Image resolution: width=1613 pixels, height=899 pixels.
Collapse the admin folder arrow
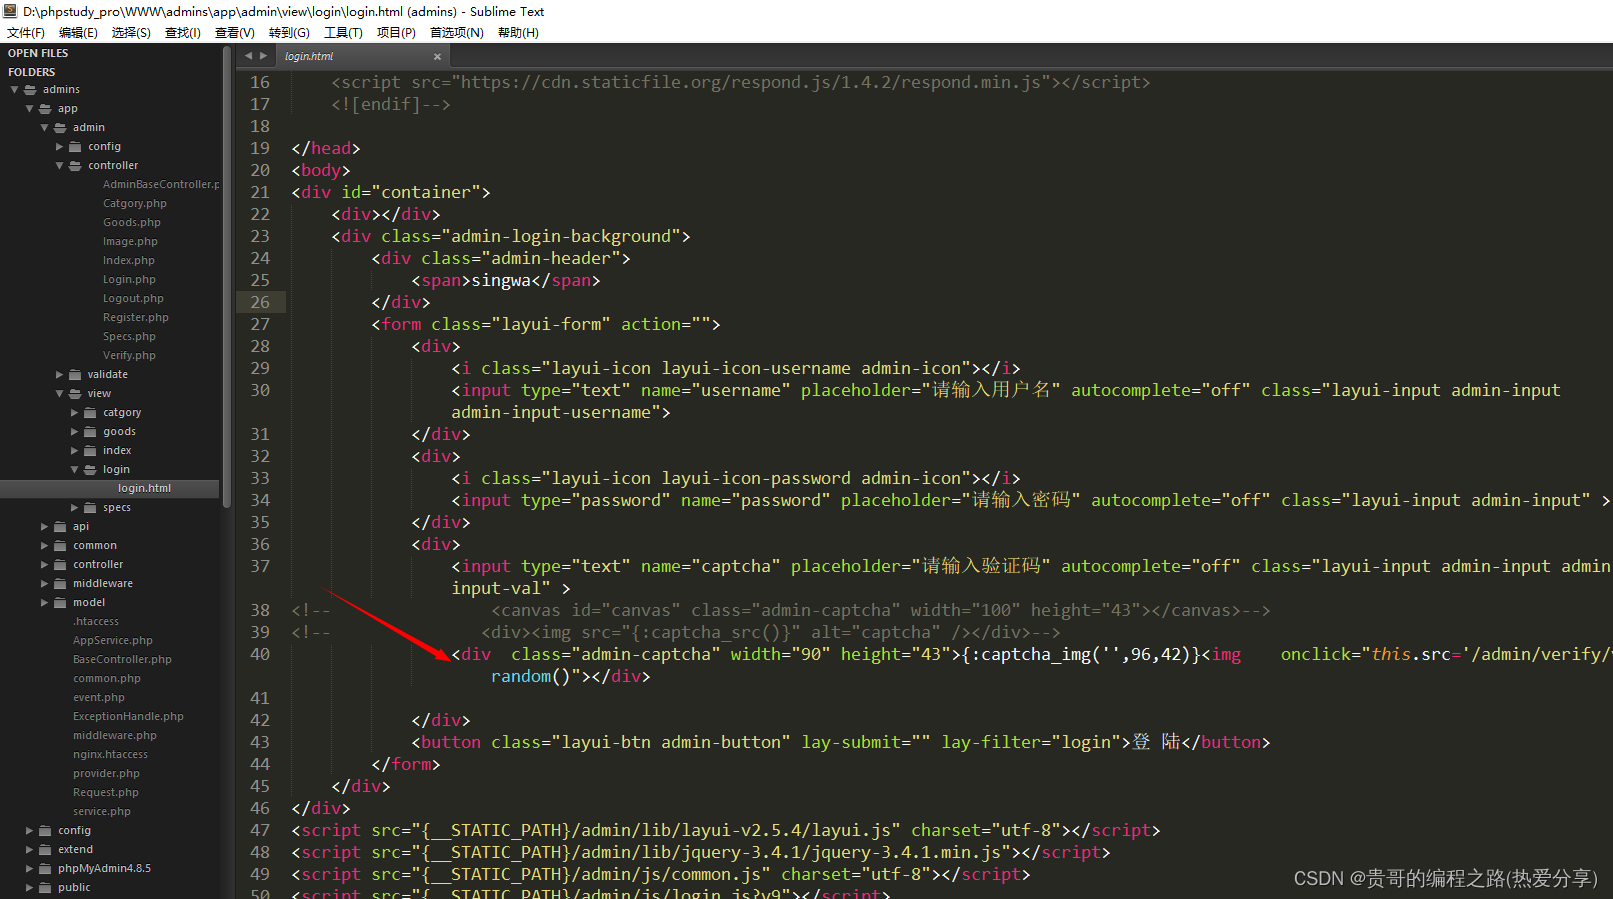click(44, 127)
